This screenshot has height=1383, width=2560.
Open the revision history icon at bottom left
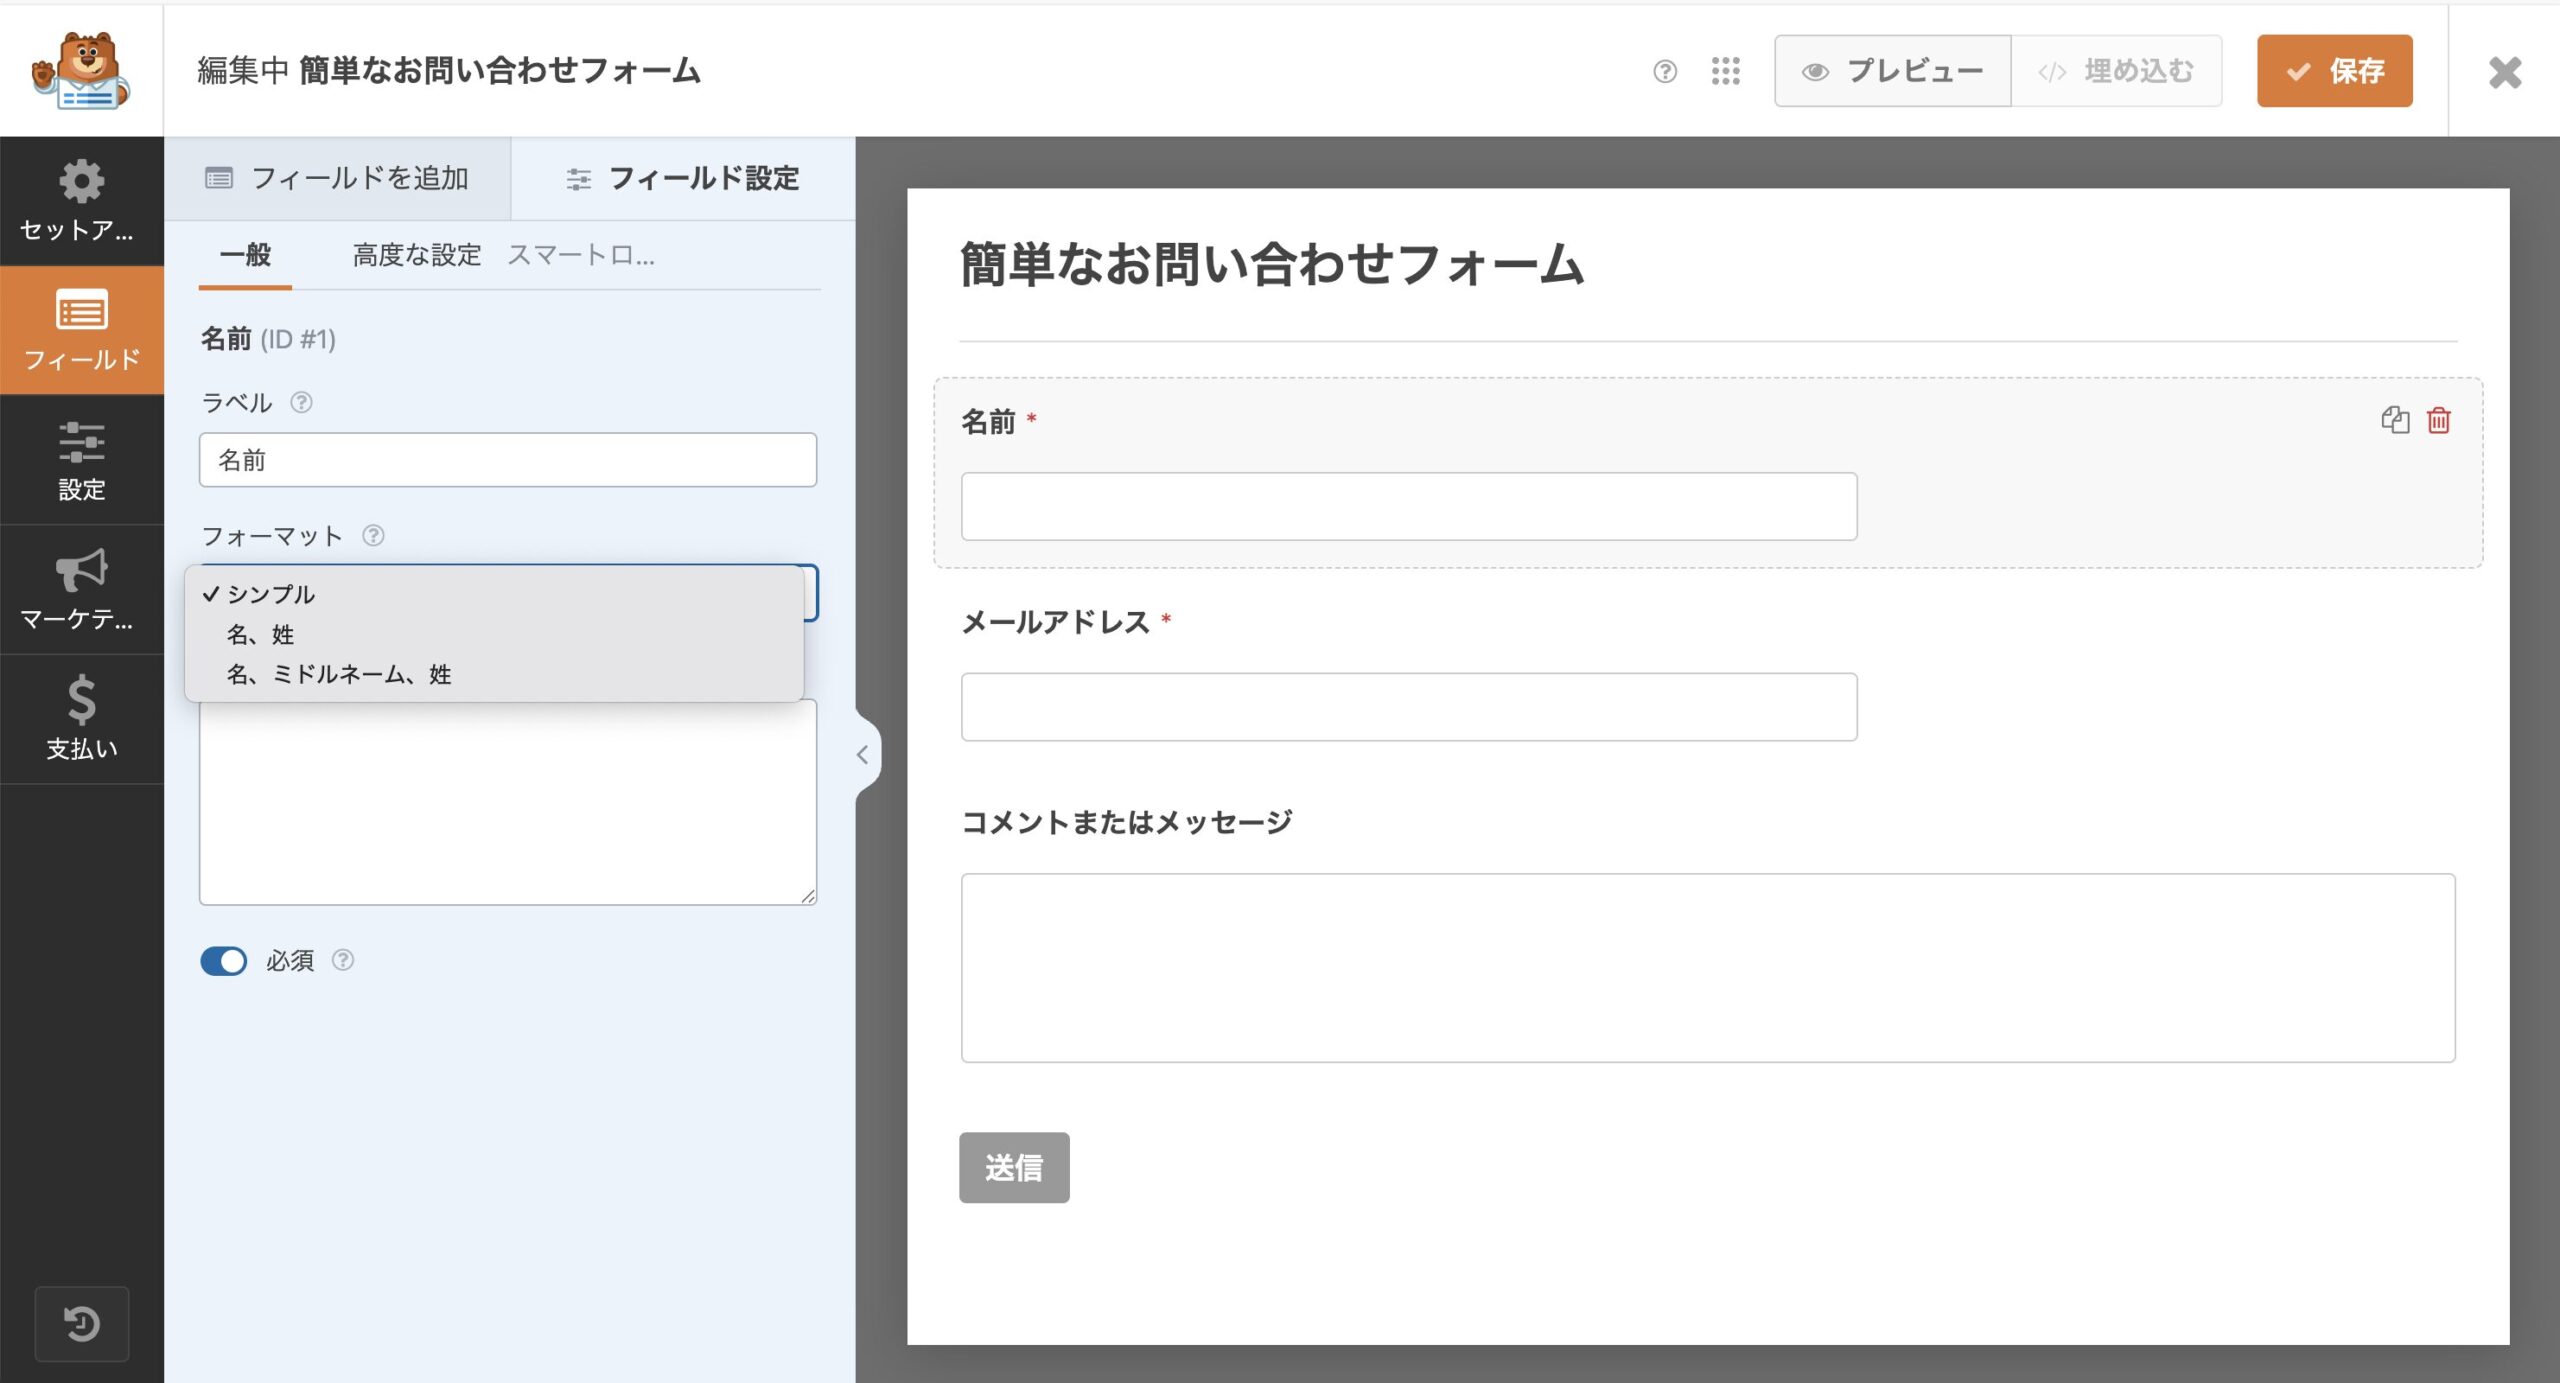pyautogui.click(x=81, y=1323)
